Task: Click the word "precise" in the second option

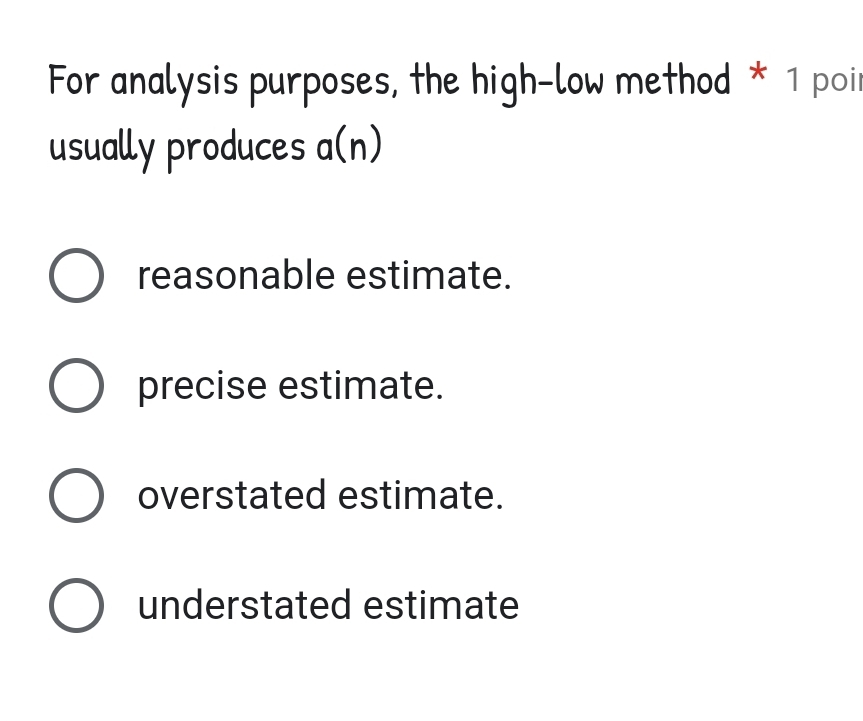Action: click(203, 386)
